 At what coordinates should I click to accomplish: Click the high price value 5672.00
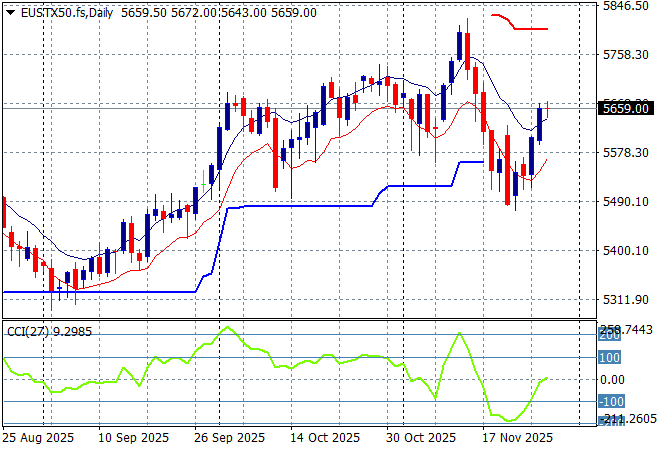pos(193,13)
